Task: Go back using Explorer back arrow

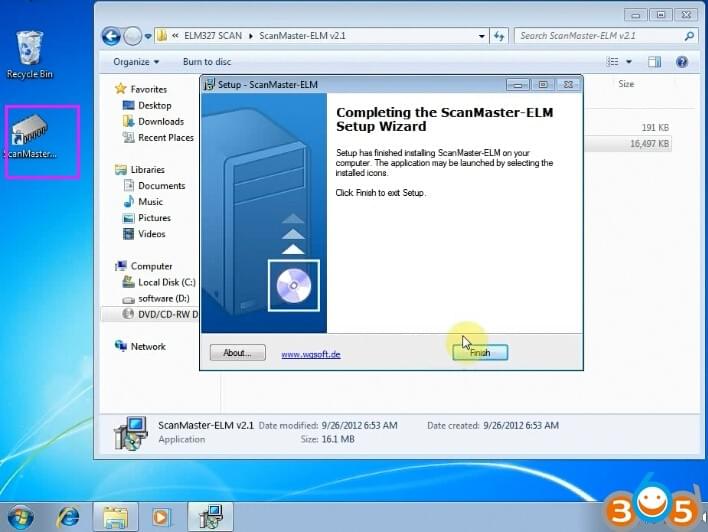Action: [111, 36]
